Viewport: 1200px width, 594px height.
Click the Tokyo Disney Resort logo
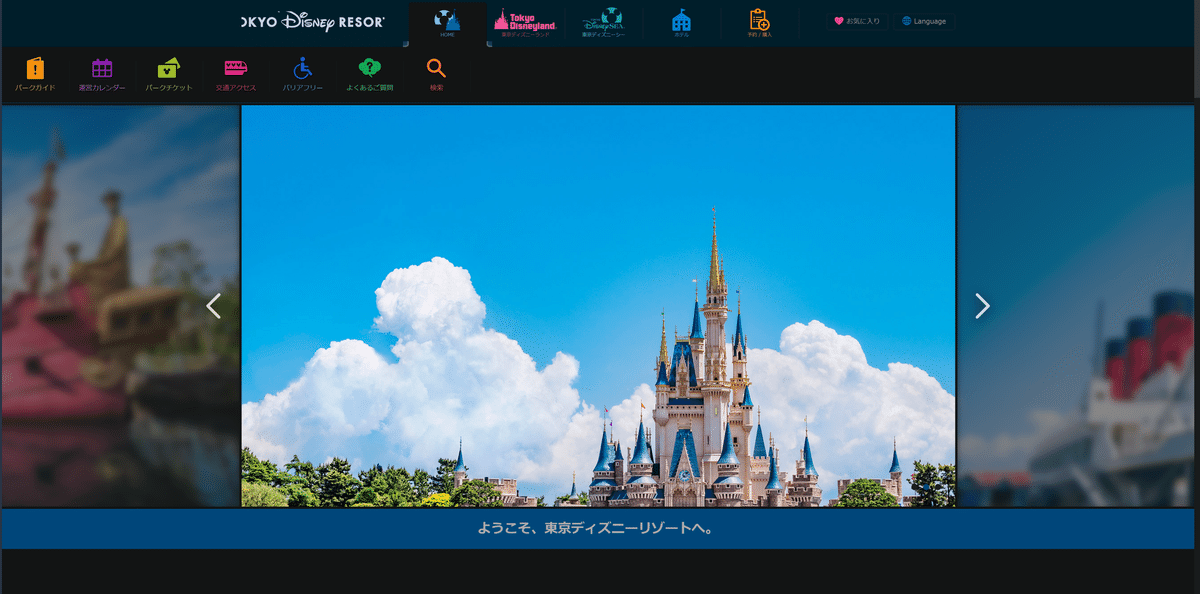coord(313,21)
